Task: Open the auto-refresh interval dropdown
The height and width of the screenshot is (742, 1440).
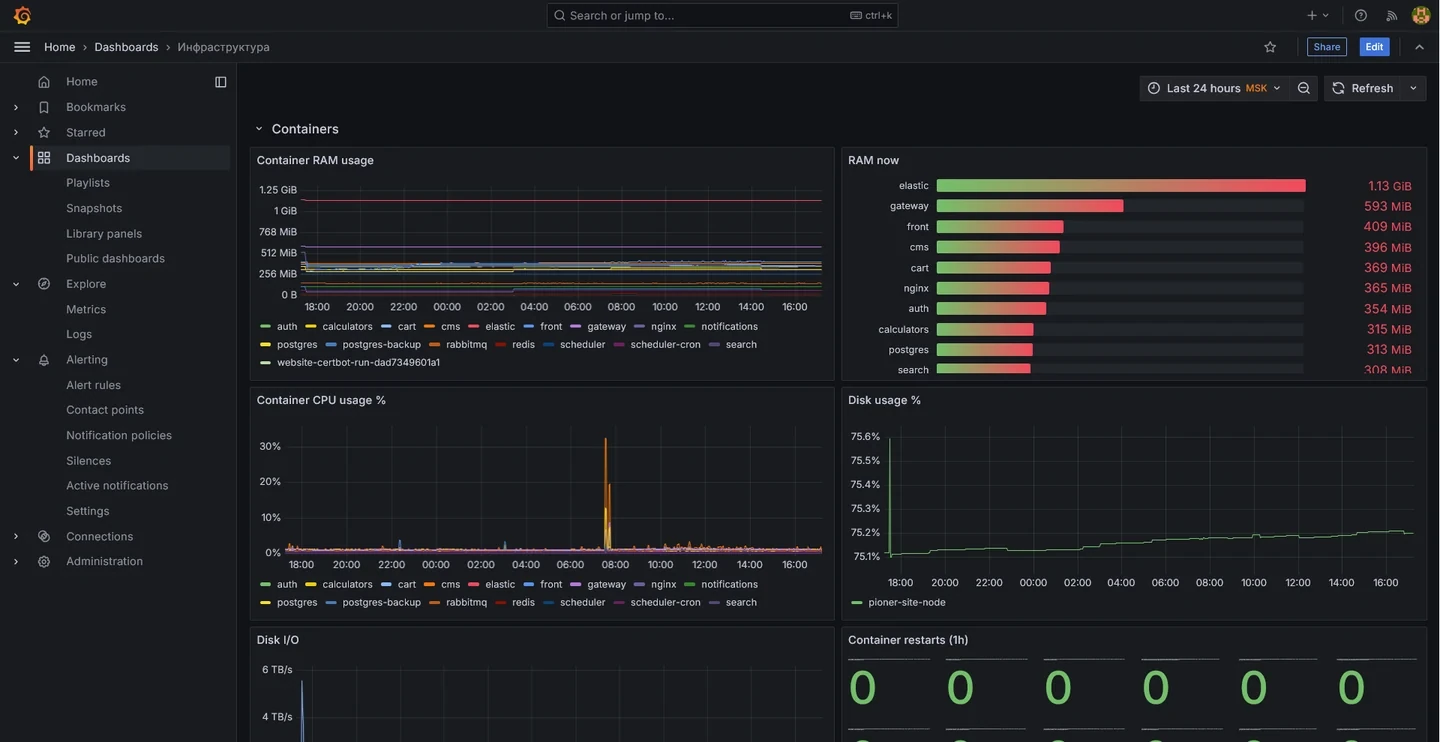Action: tap(1414, 88)
